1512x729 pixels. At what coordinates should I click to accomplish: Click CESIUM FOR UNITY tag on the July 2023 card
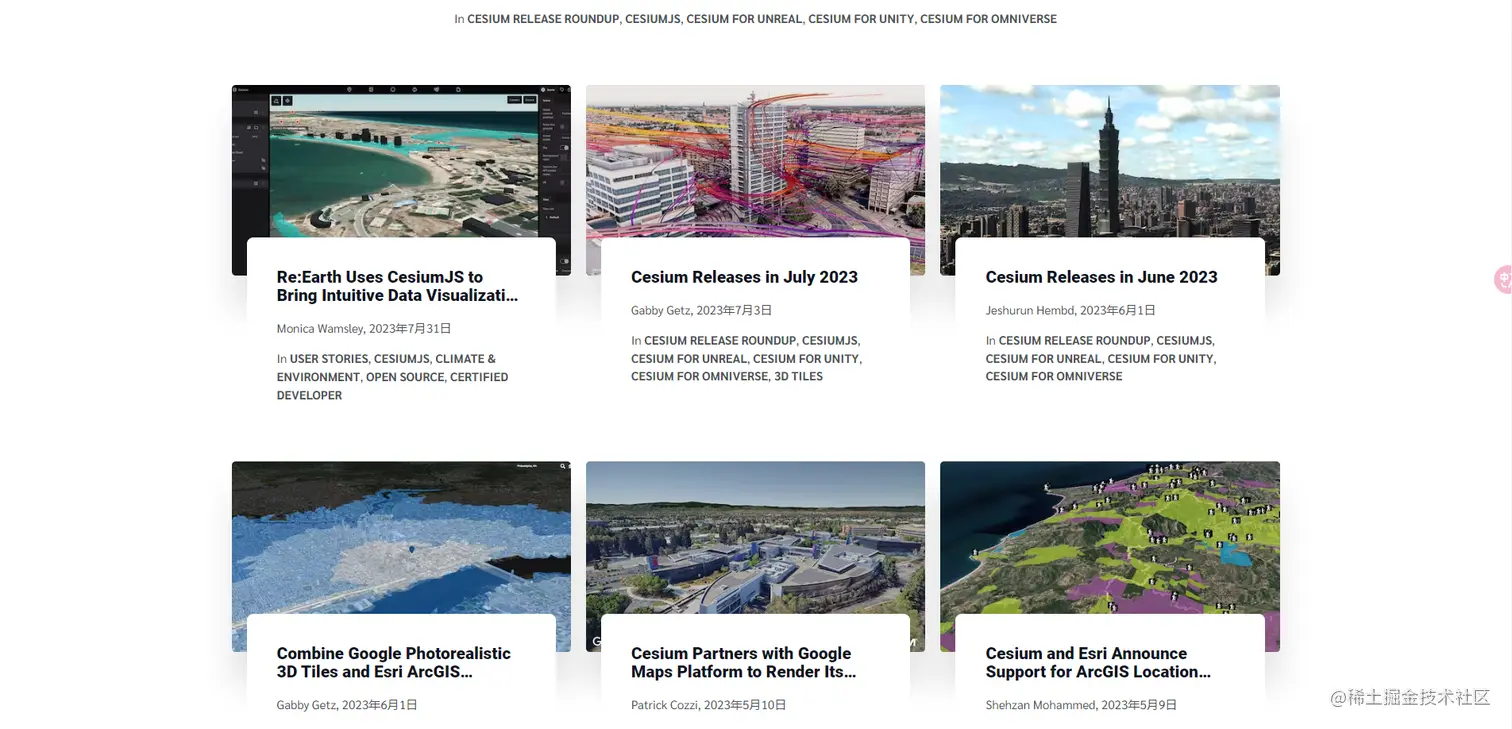tap(806, 359)
